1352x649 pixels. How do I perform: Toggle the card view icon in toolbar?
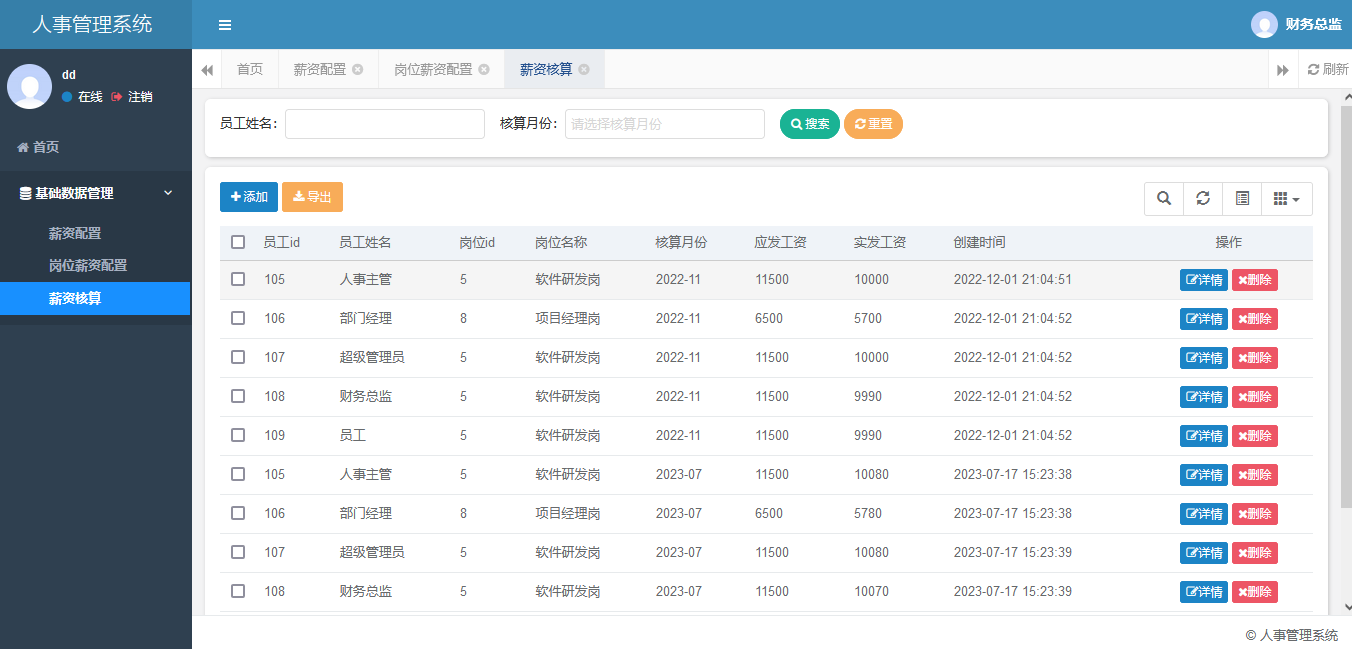coord(1242,199)
